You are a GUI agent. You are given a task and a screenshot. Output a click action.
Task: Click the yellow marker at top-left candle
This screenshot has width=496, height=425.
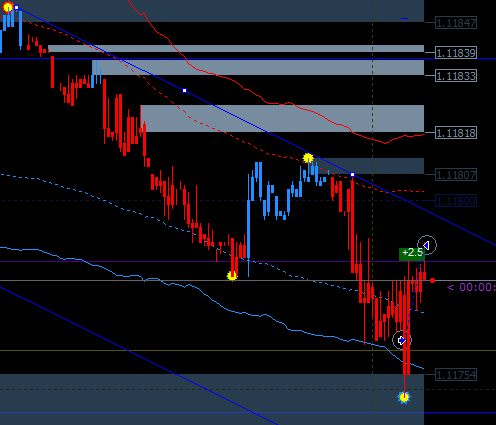[8, 7]
